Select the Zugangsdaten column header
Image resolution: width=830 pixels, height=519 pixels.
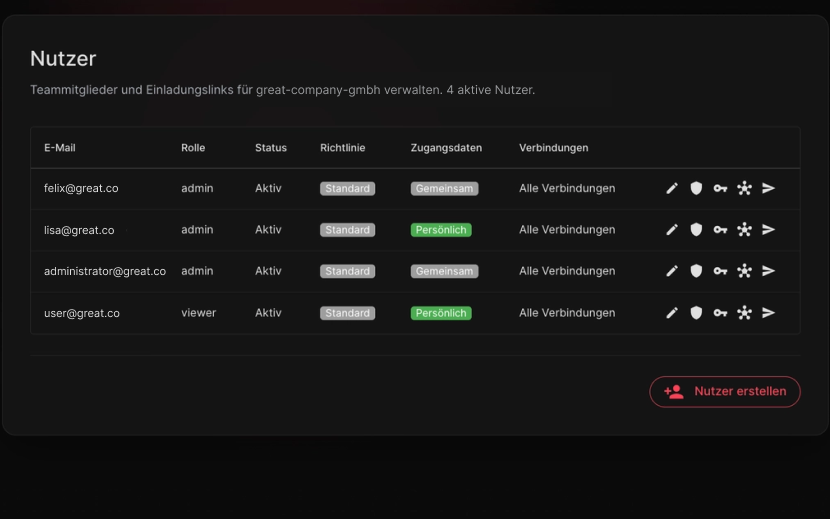[446, 148]
